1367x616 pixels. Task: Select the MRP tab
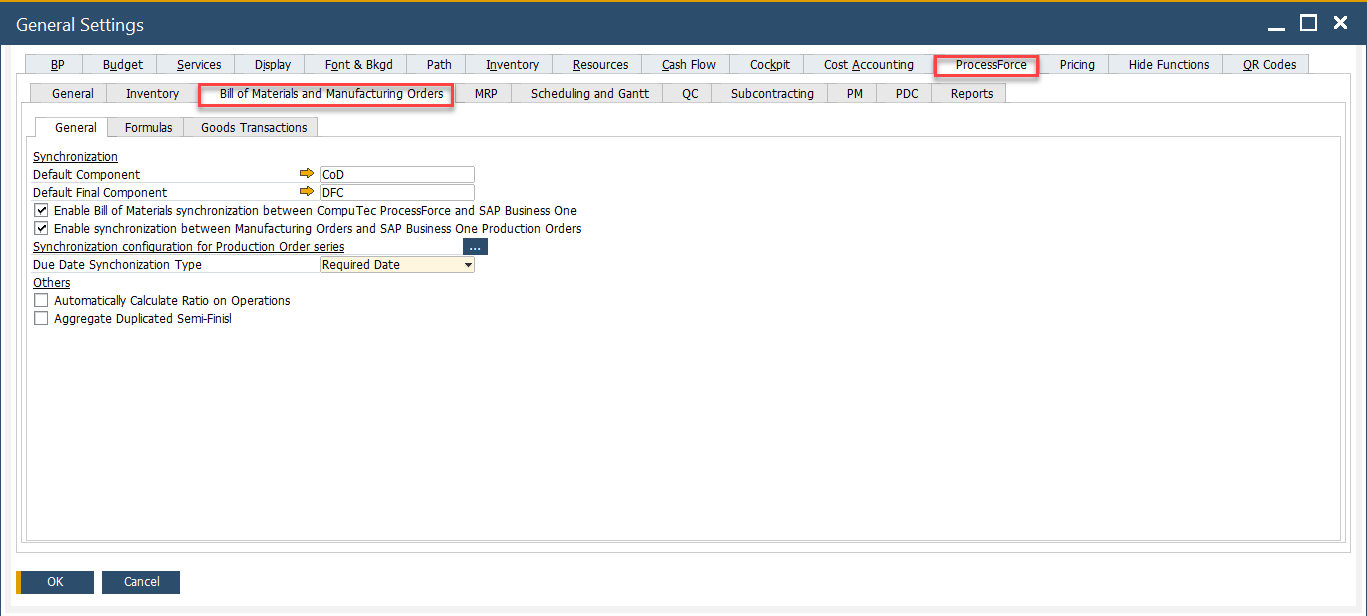tap(486, 93)
